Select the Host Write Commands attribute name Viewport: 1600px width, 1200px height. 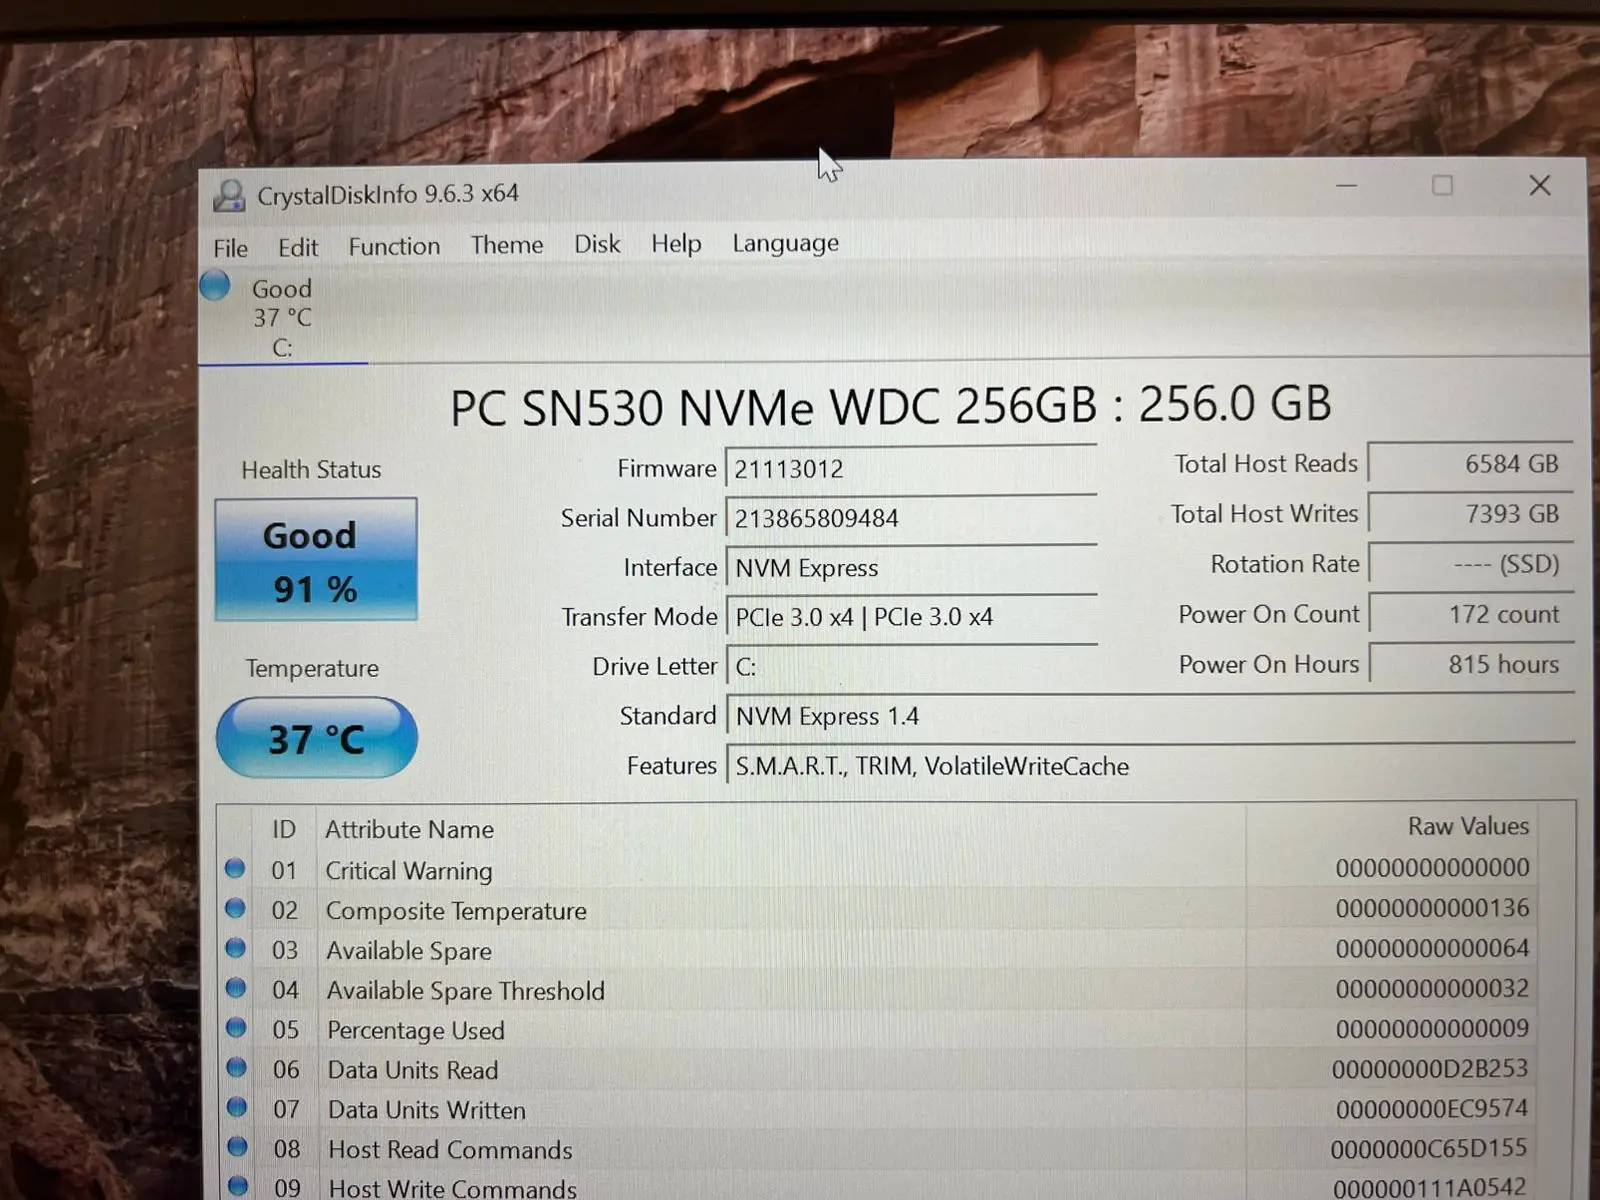tap(453, 1188)
